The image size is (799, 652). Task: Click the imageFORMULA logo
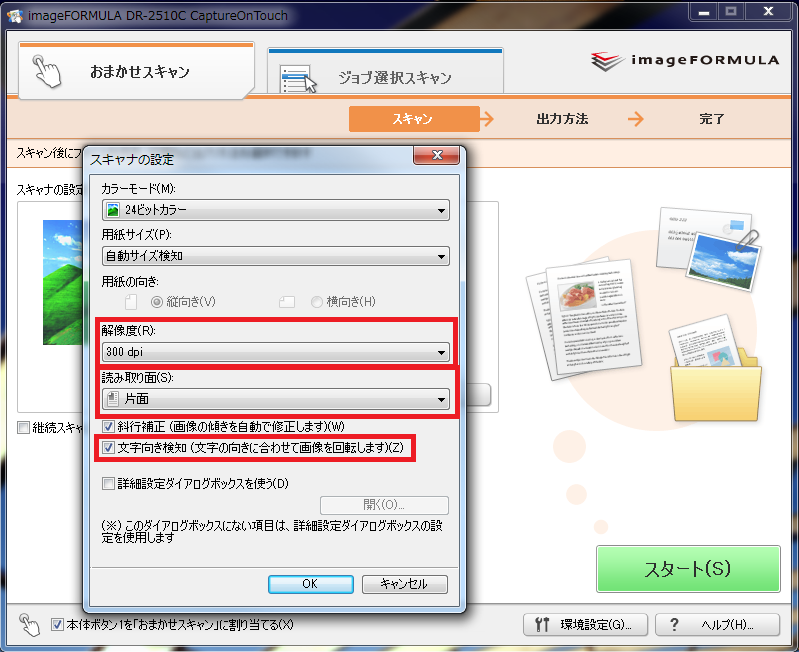pyautogui.click(x=685, y=61)
